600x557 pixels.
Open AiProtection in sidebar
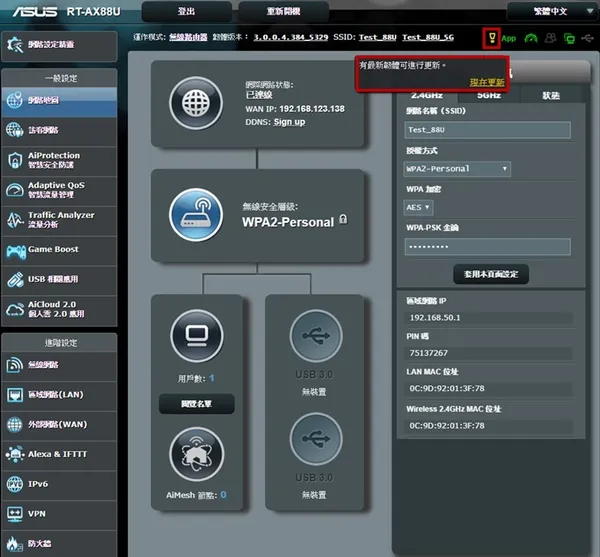click(x=59, y=161)
